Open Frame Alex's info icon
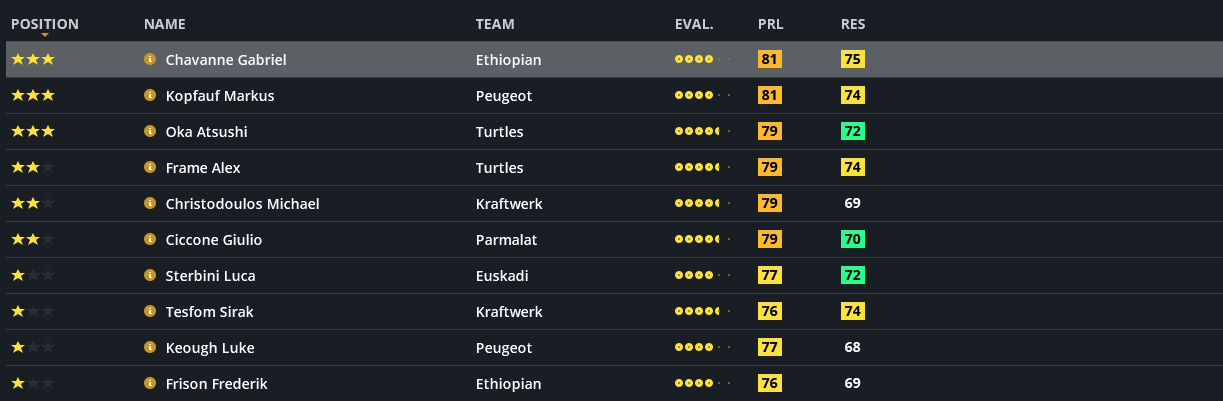Viewport: 1223px width, 401px height. click(150, 168)
